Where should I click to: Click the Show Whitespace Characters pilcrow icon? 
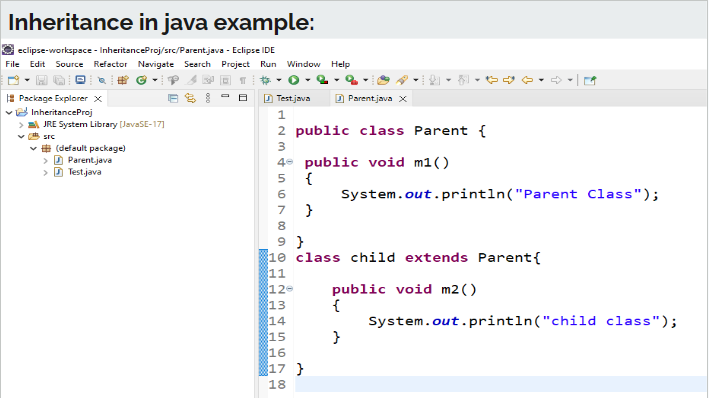tap(243, 81)
